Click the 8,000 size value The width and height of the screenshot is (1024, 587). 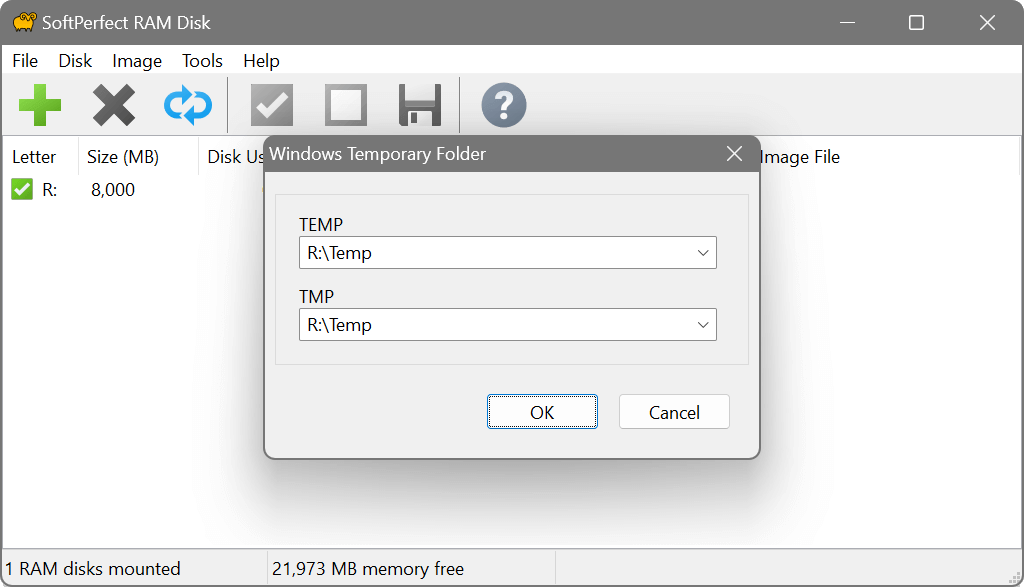[x=113, y=190]
